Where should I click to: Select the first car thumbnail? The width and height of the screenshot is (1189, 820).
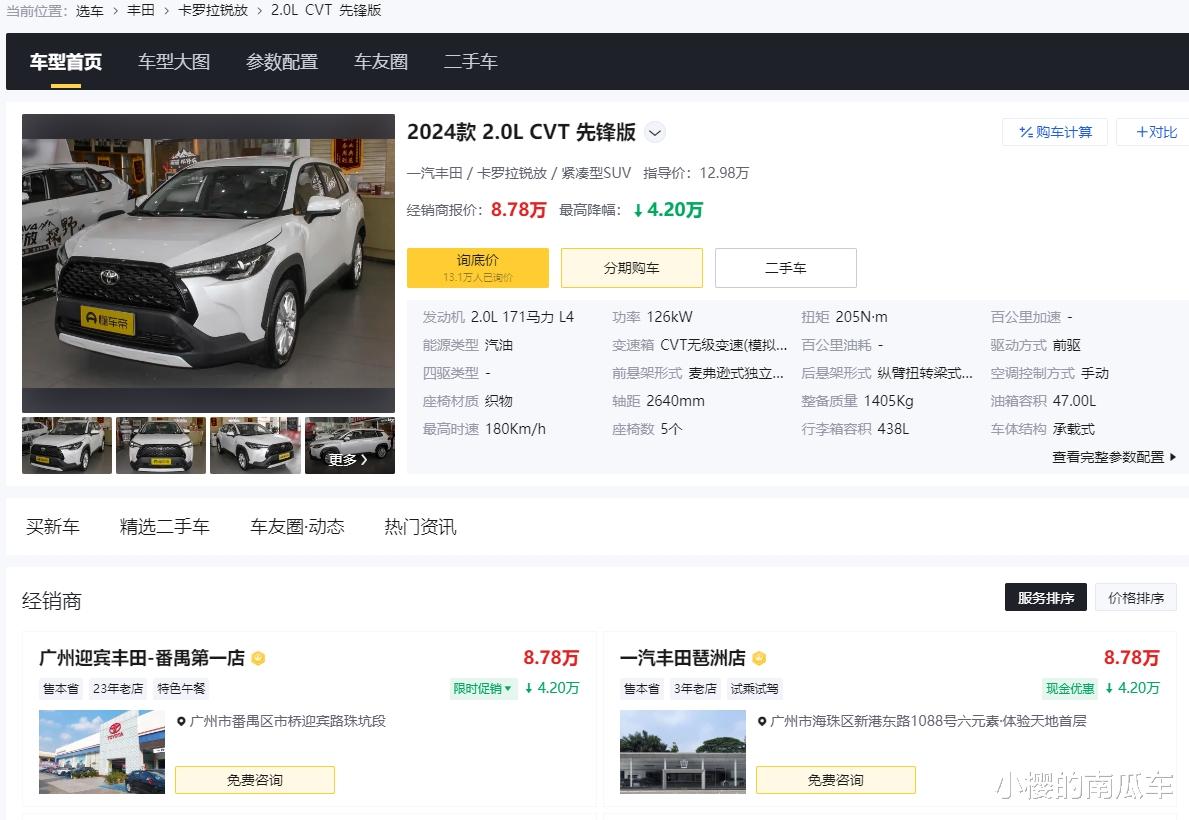tap(67, 445)
